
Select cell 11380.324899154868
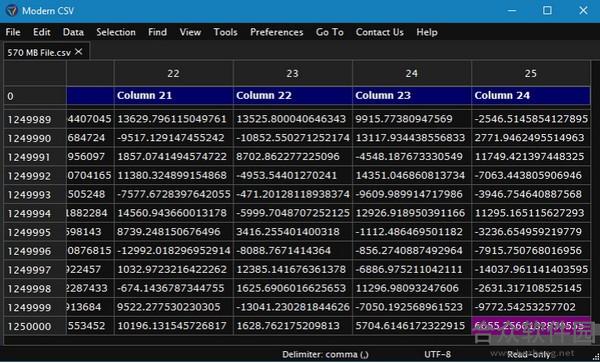pyautogui.click(x=173, y=175)
